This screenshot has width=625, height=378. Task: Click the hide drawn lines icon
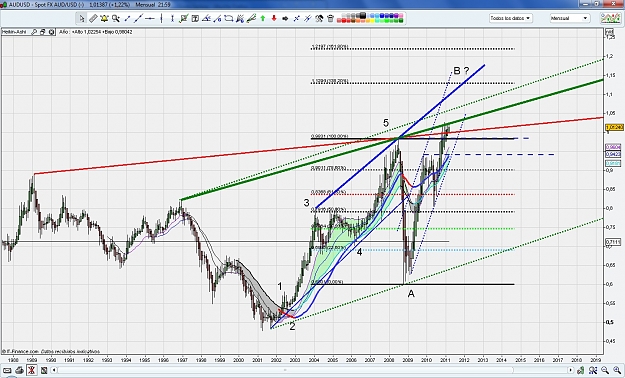[x=307, y=18]
